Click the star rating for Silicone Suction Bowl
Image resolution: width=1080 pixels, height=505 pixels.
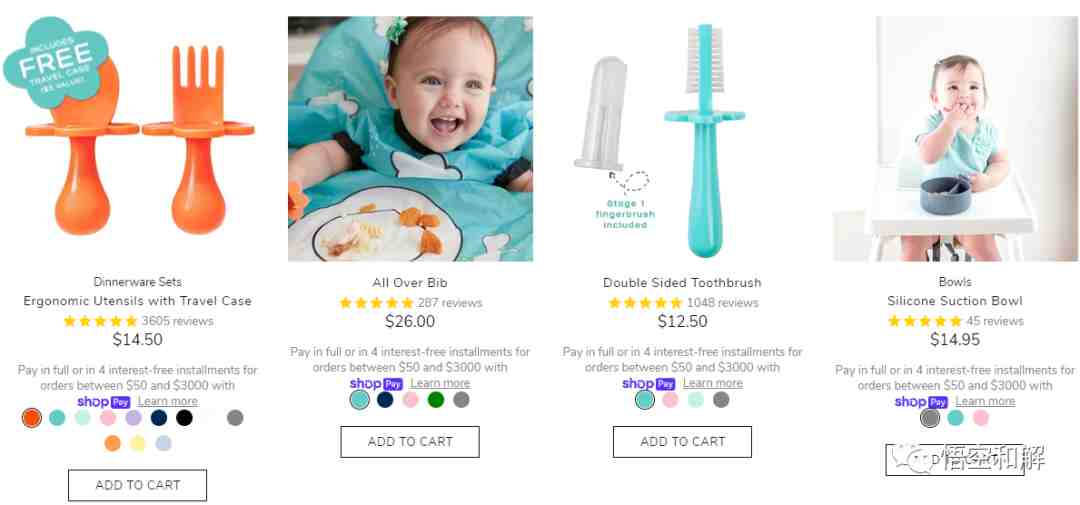(x=925, y=321)
